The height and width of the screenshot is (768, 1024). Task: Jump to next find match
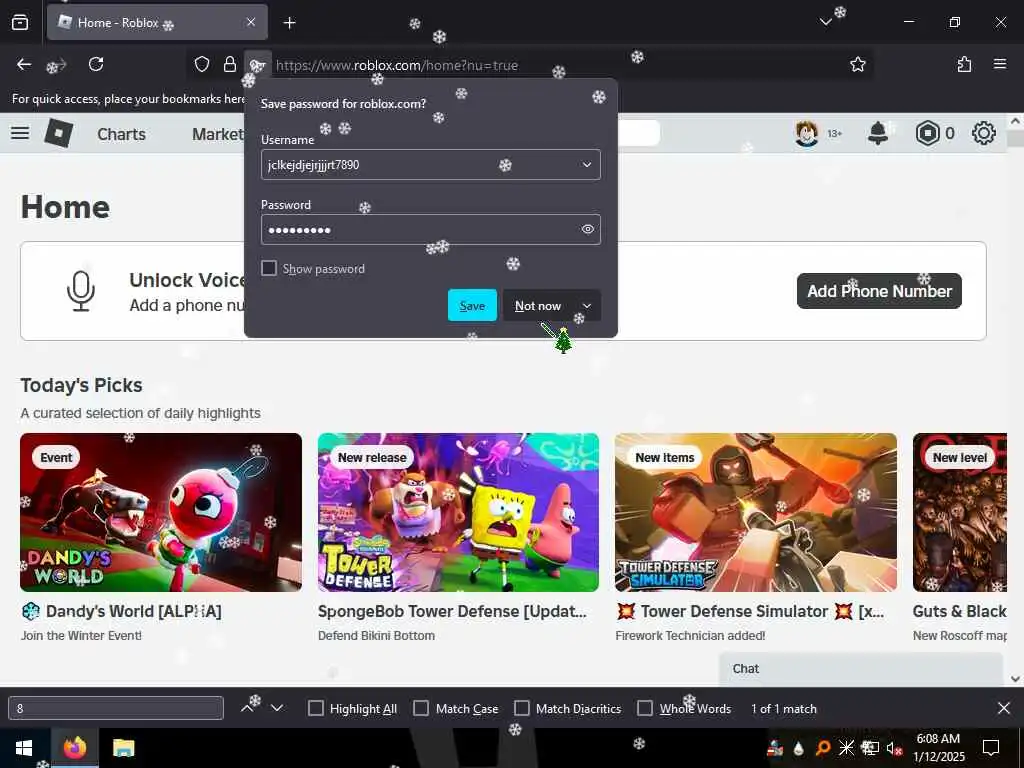click(x=277, y=708)
